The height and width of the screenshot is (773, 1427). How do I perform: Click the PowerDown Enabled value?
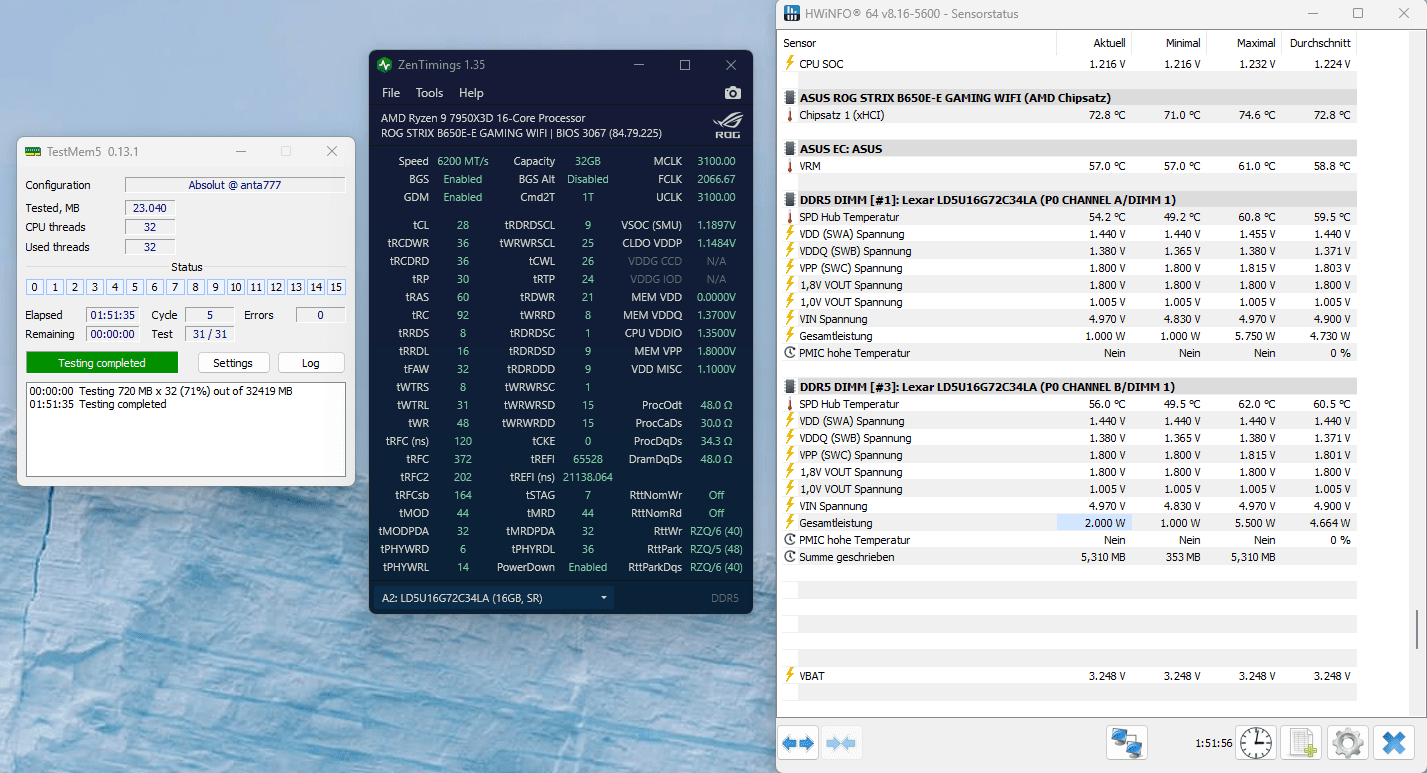pyautogui.click(x=588, y=567)
